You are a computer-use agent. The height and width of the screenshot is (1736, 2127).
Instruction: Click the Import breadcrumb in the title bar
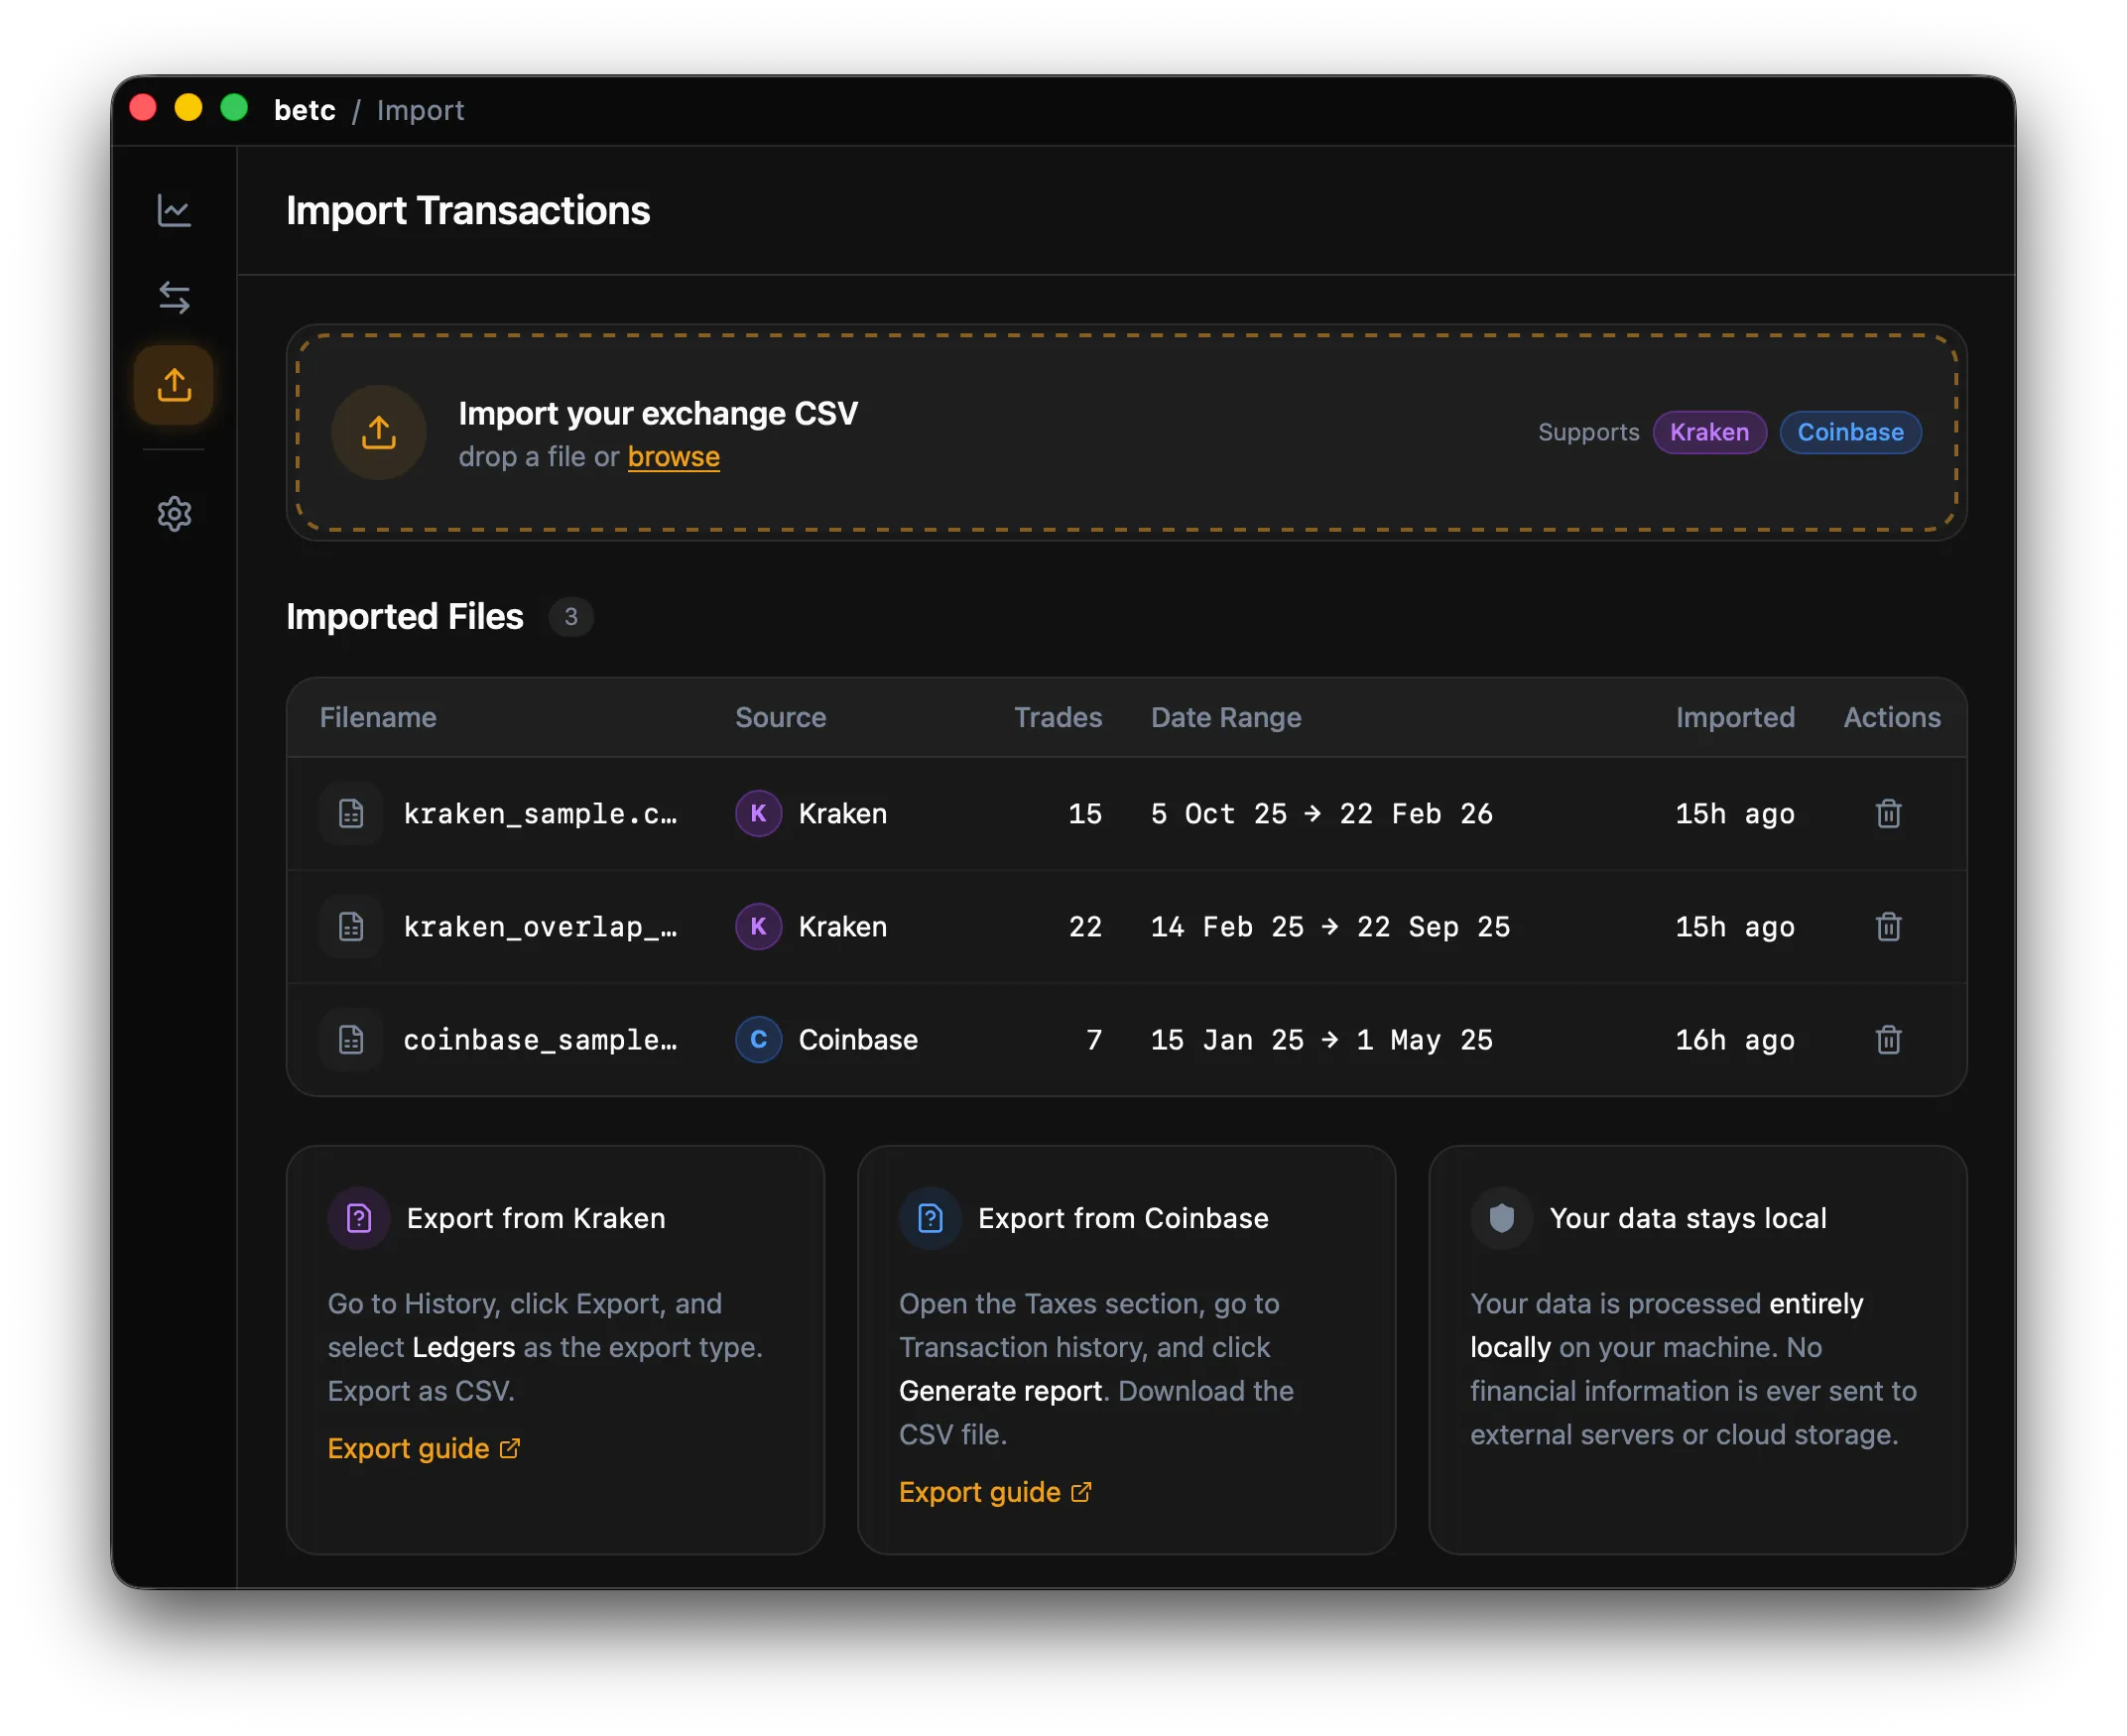420,110
